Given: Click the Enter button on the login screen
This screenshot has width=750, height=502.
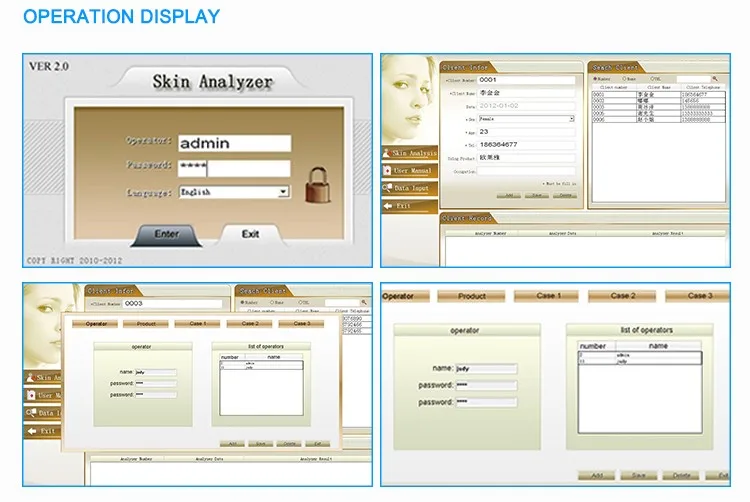Looking at the screenshot, I should (166, 235).
